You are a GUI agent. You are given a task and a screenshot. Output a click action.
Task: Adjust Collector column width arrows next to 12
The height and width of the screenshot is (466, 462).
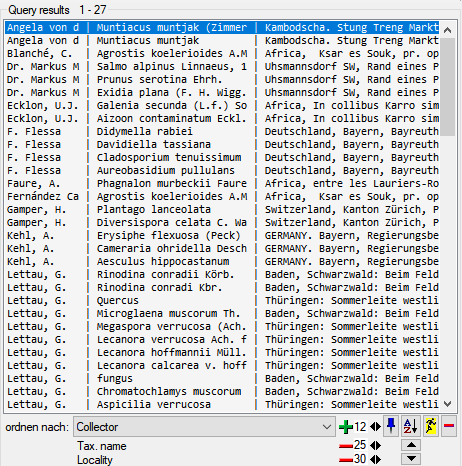point(375,427)
